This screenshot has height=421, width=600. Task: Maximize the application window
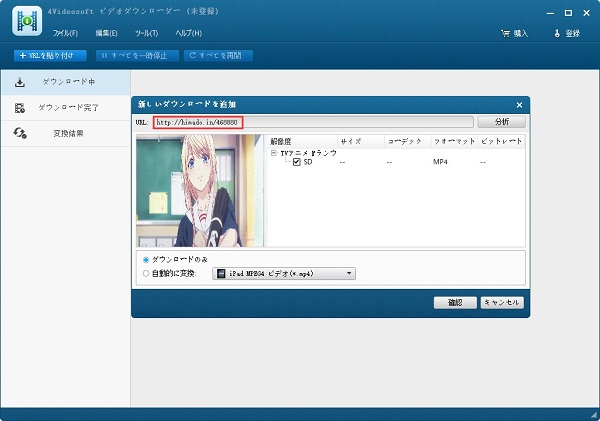point(568,13)
